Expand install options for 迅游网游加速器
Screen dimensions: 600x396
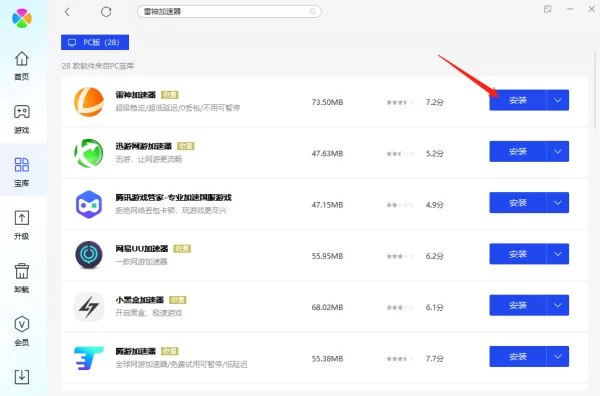[558, 152]
